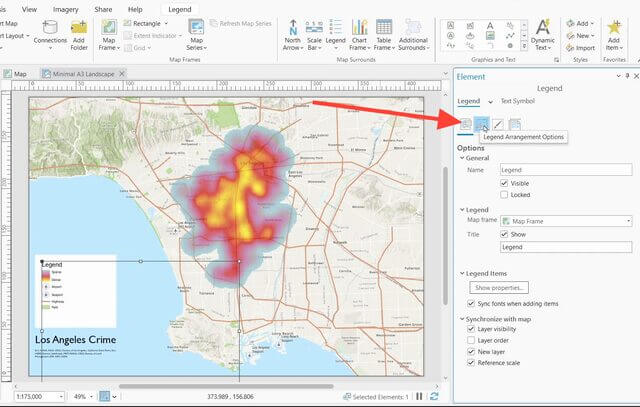Select the straight text 'A' tool in graphics gallery

tap(490, 25)
